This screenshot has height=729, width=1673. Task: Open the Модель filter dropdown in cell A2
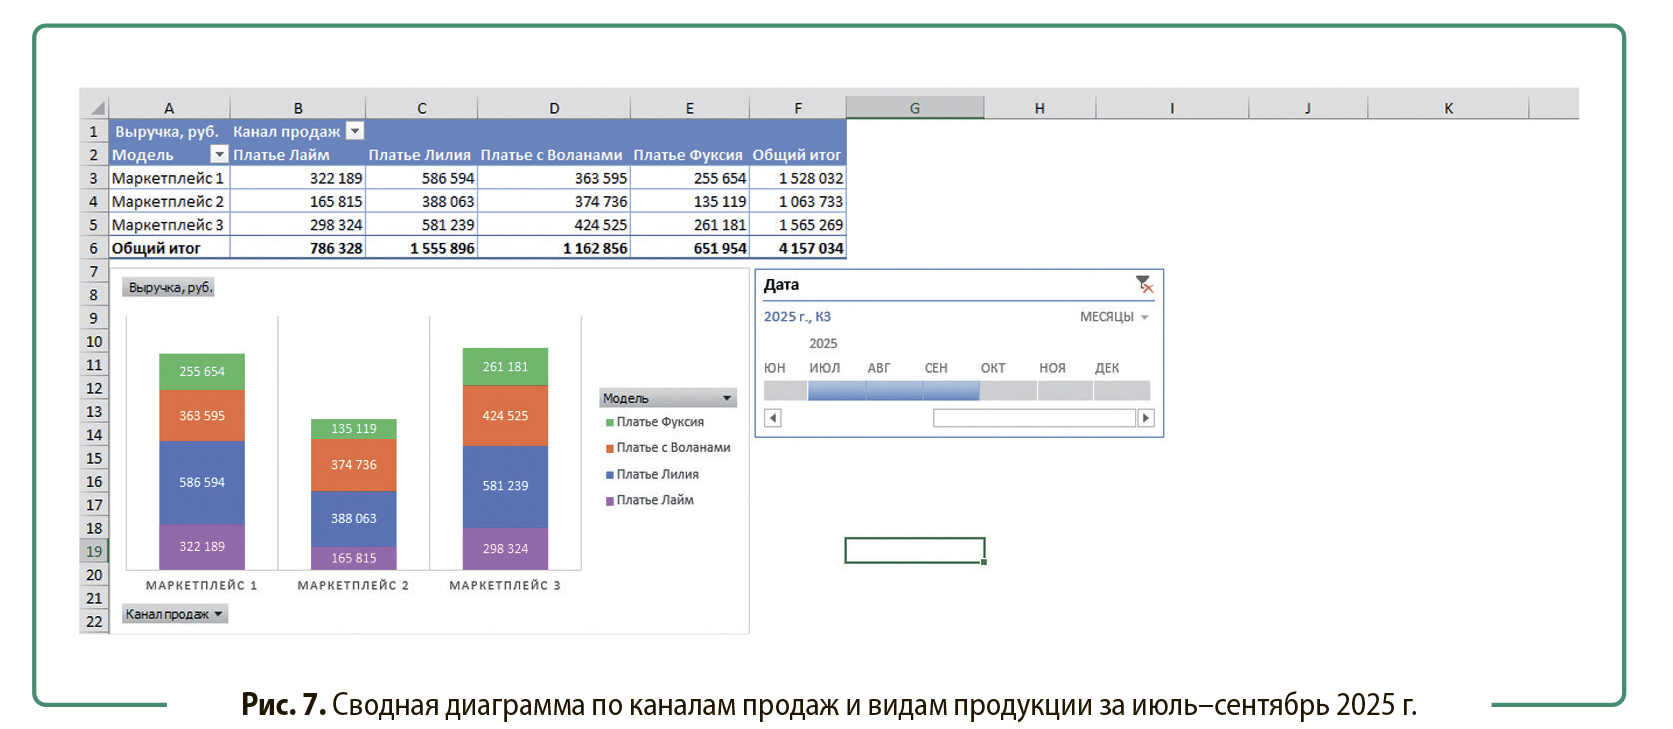pyautogui.click(x=219, y=154)
